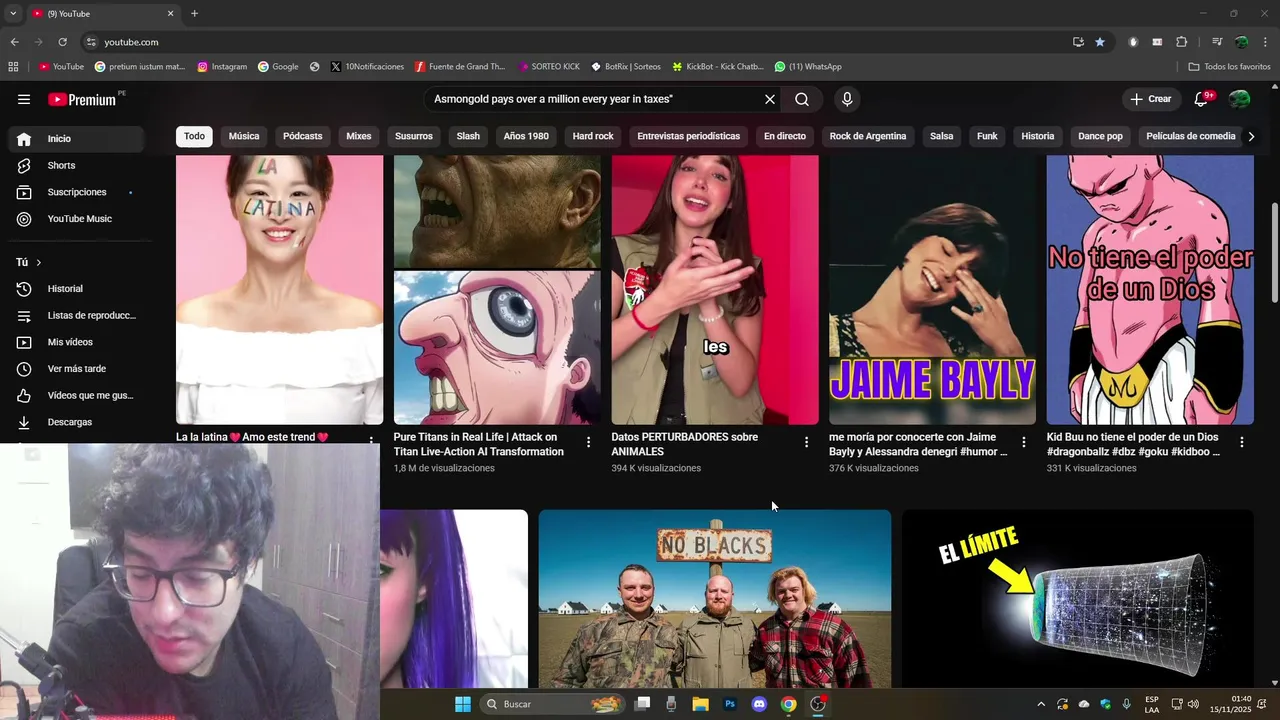Open Listas de reproducción in sidebar
This screenshot has width=1280, height=720.
click(76, 315)
